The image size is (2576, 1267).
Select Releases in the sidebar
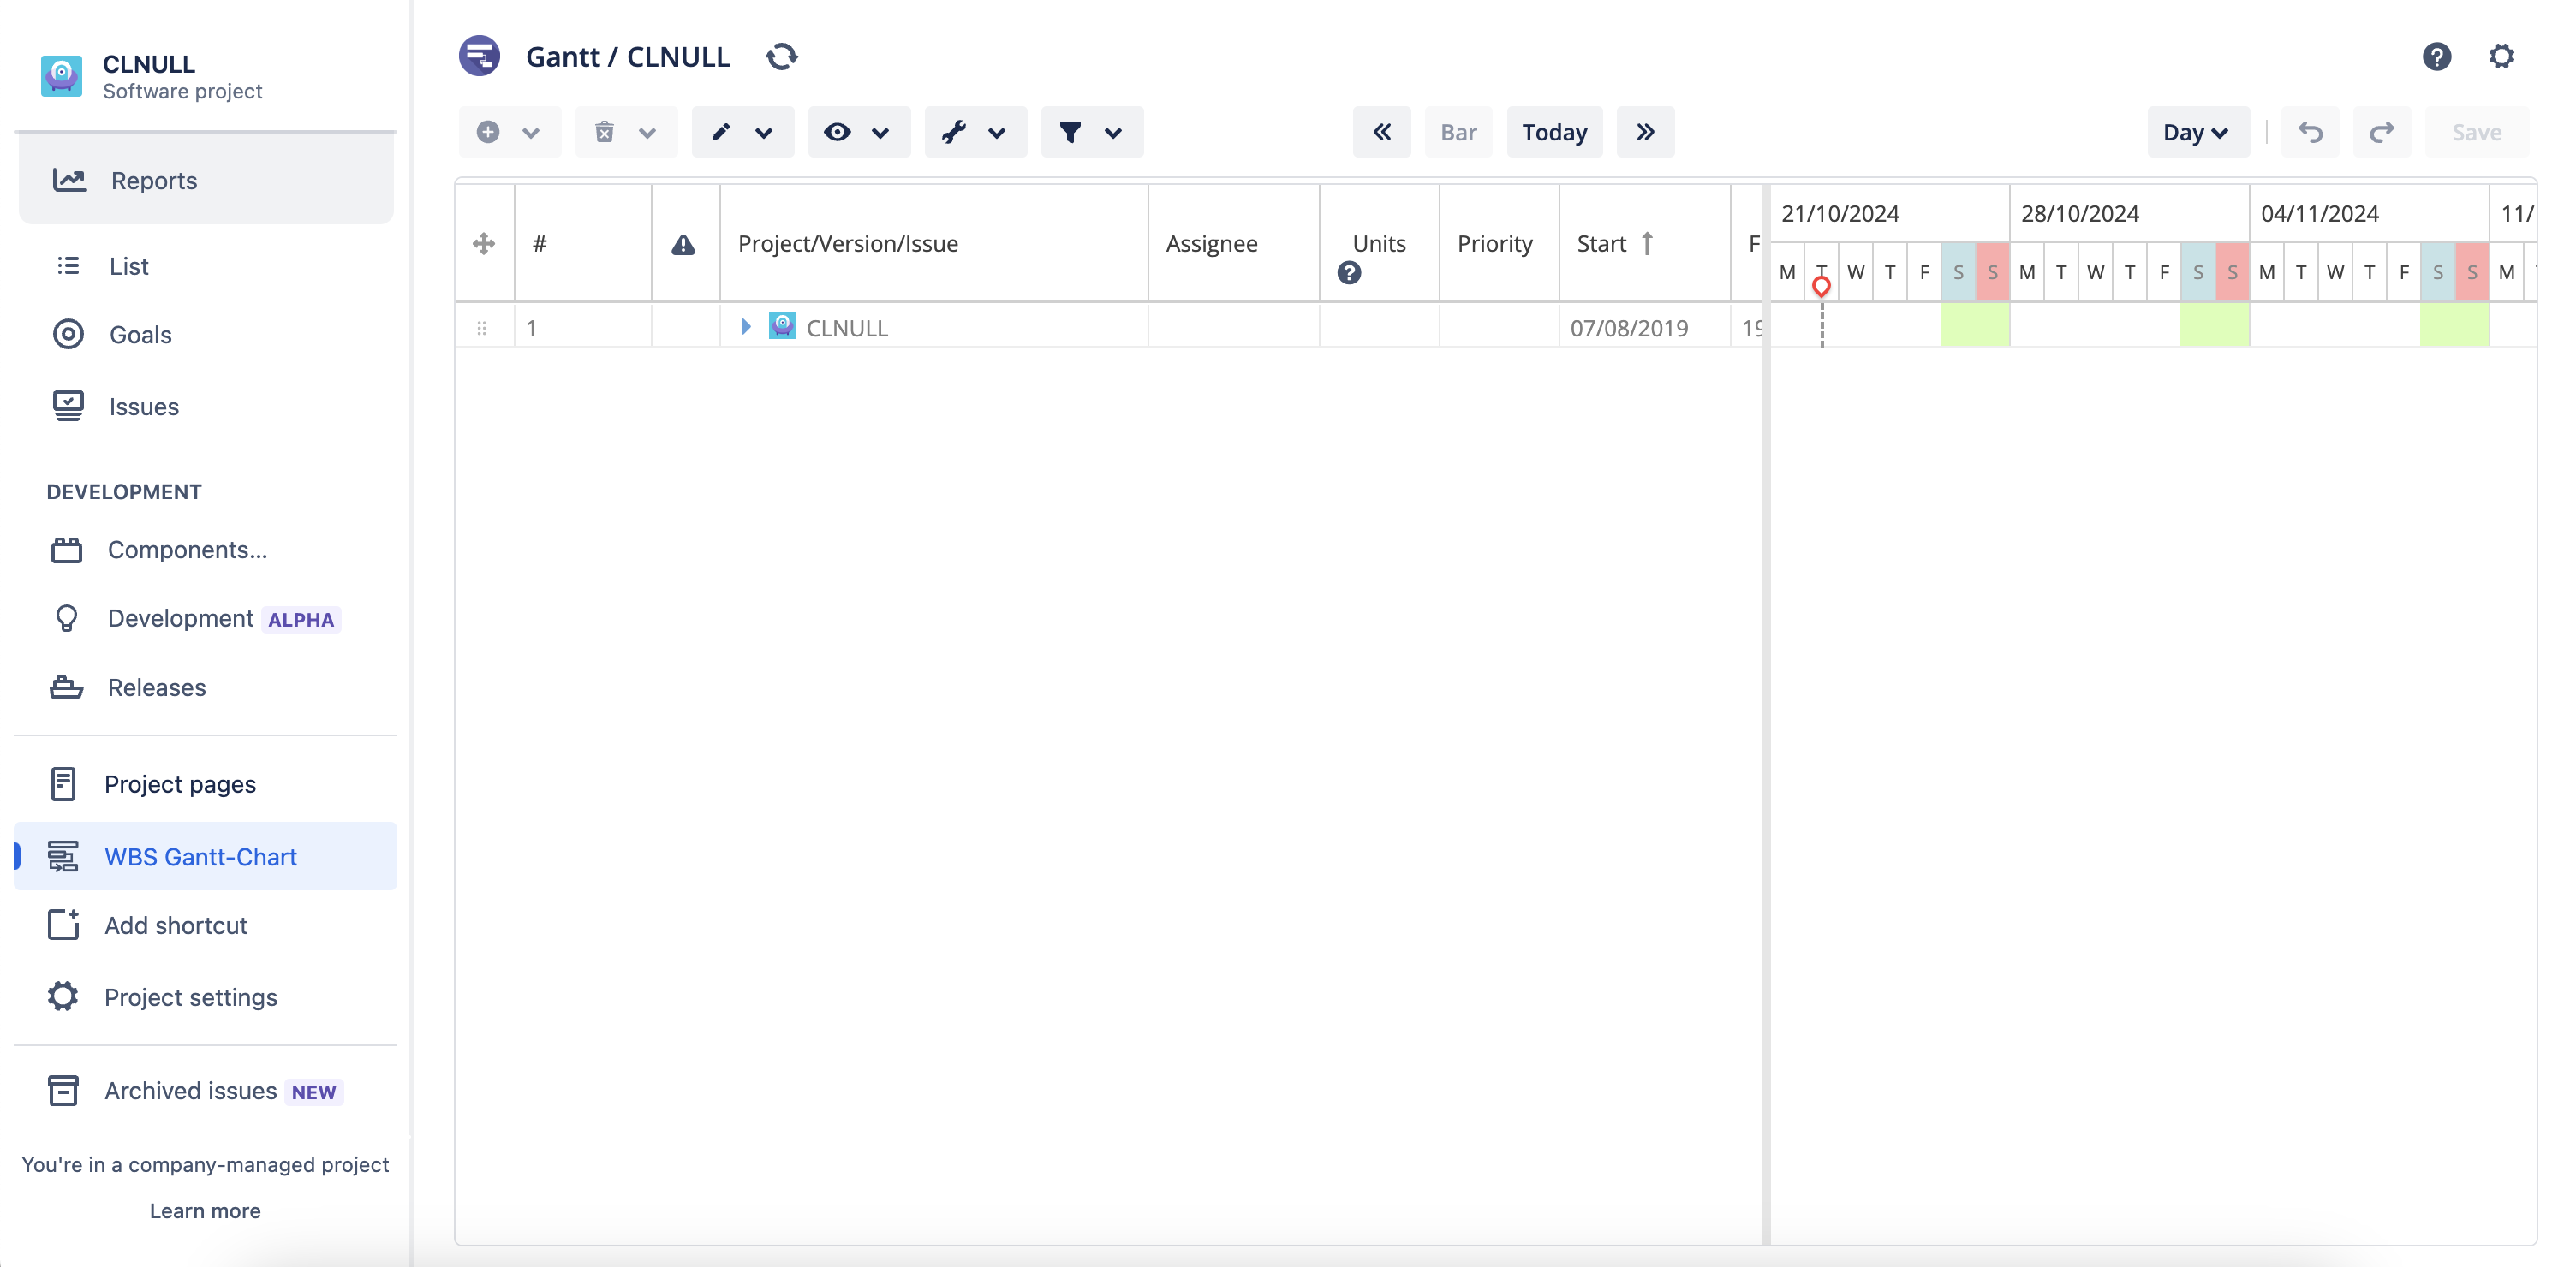tap(156, 687)
